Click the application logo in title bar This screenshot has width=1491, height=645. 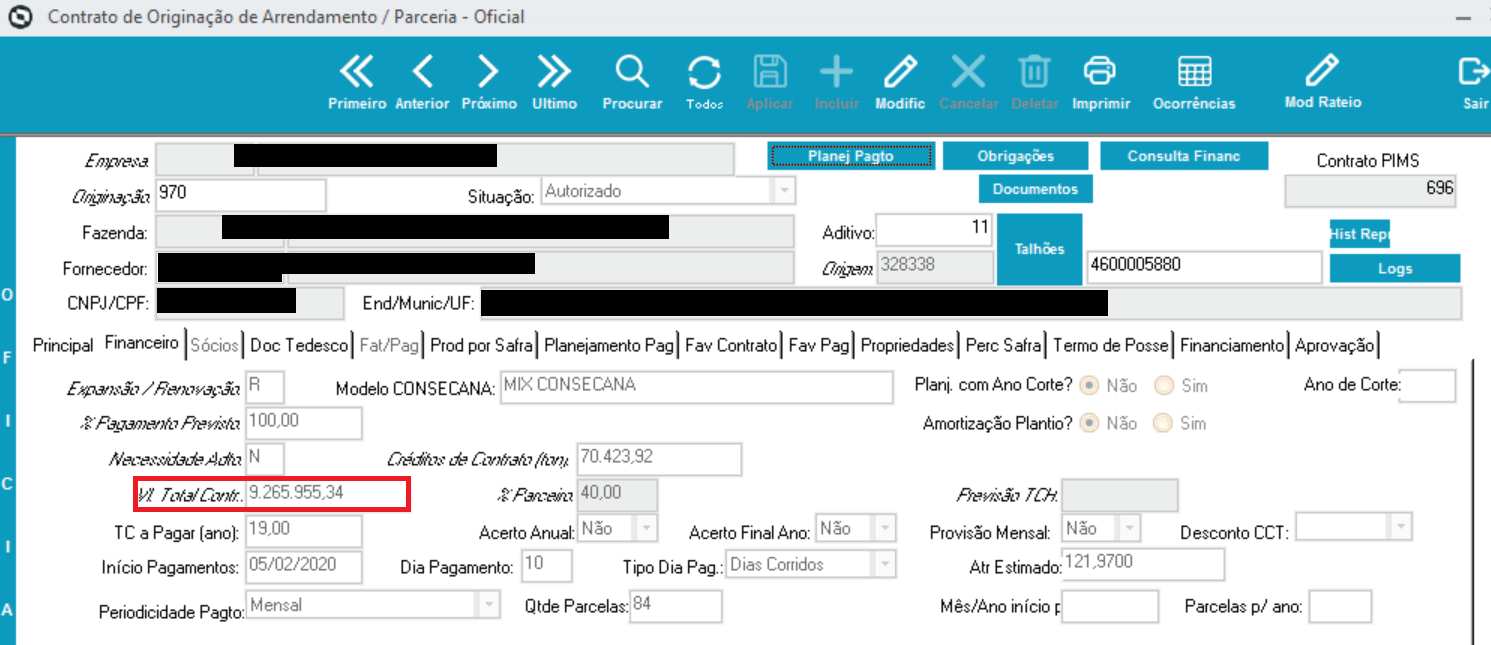[20, 17]
